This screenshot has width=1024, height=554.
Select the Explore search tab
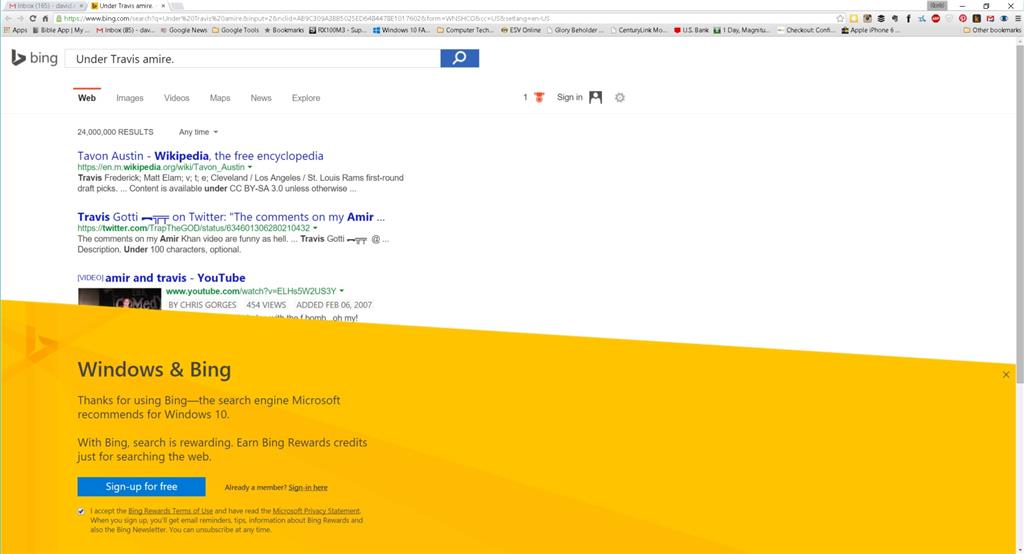pyautogui.click(x=306, y=98)
